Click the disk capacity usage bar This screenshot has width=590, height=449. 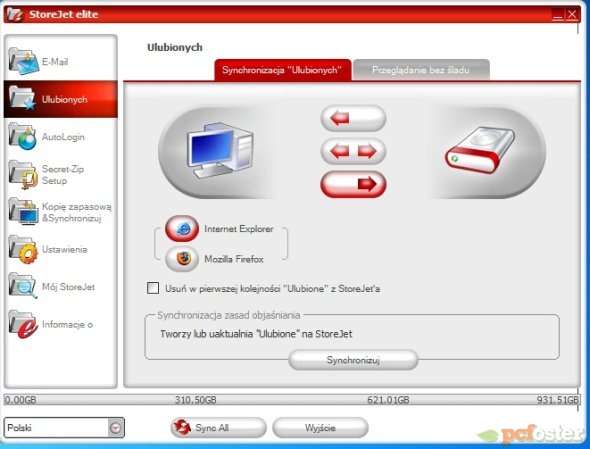coord(292,399)
